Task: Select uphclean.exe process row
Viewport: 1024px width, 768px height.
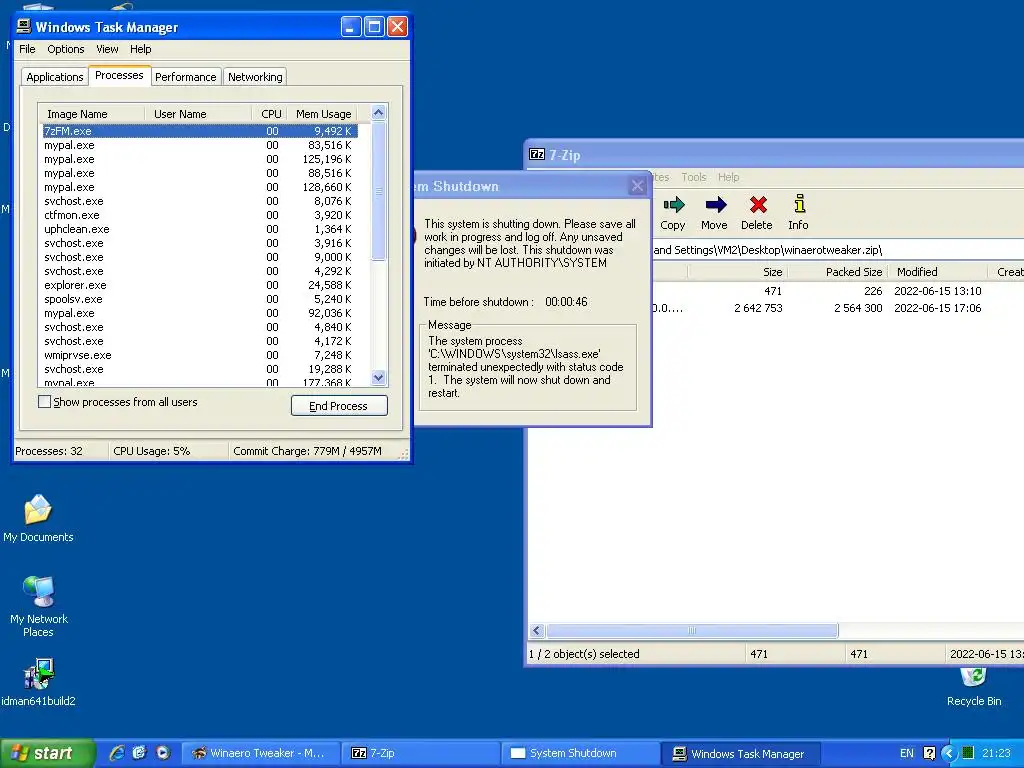Action: click(199, 229)
